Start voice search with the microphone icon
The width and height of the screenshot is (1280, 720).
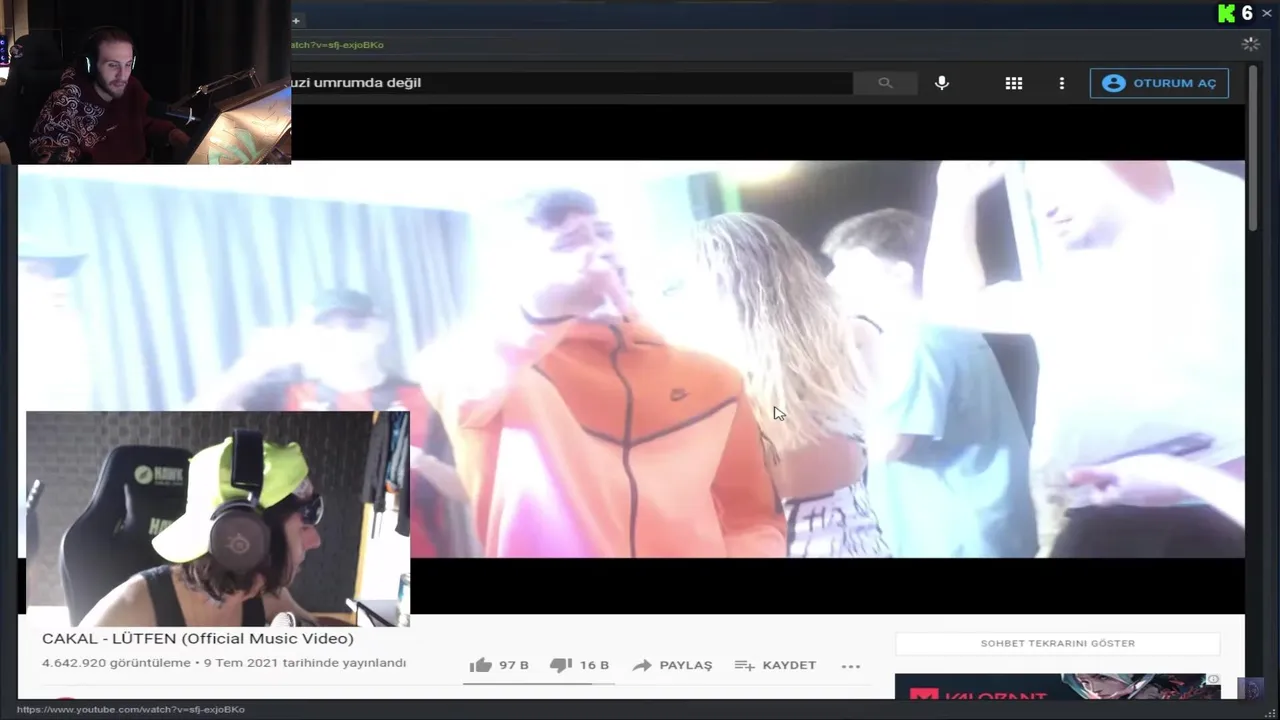coord(941,83)
